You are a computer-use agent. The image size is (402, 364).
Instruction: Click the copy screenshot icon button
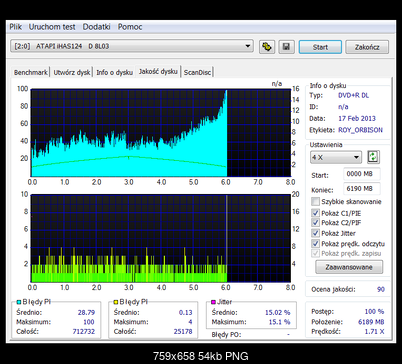267,47
